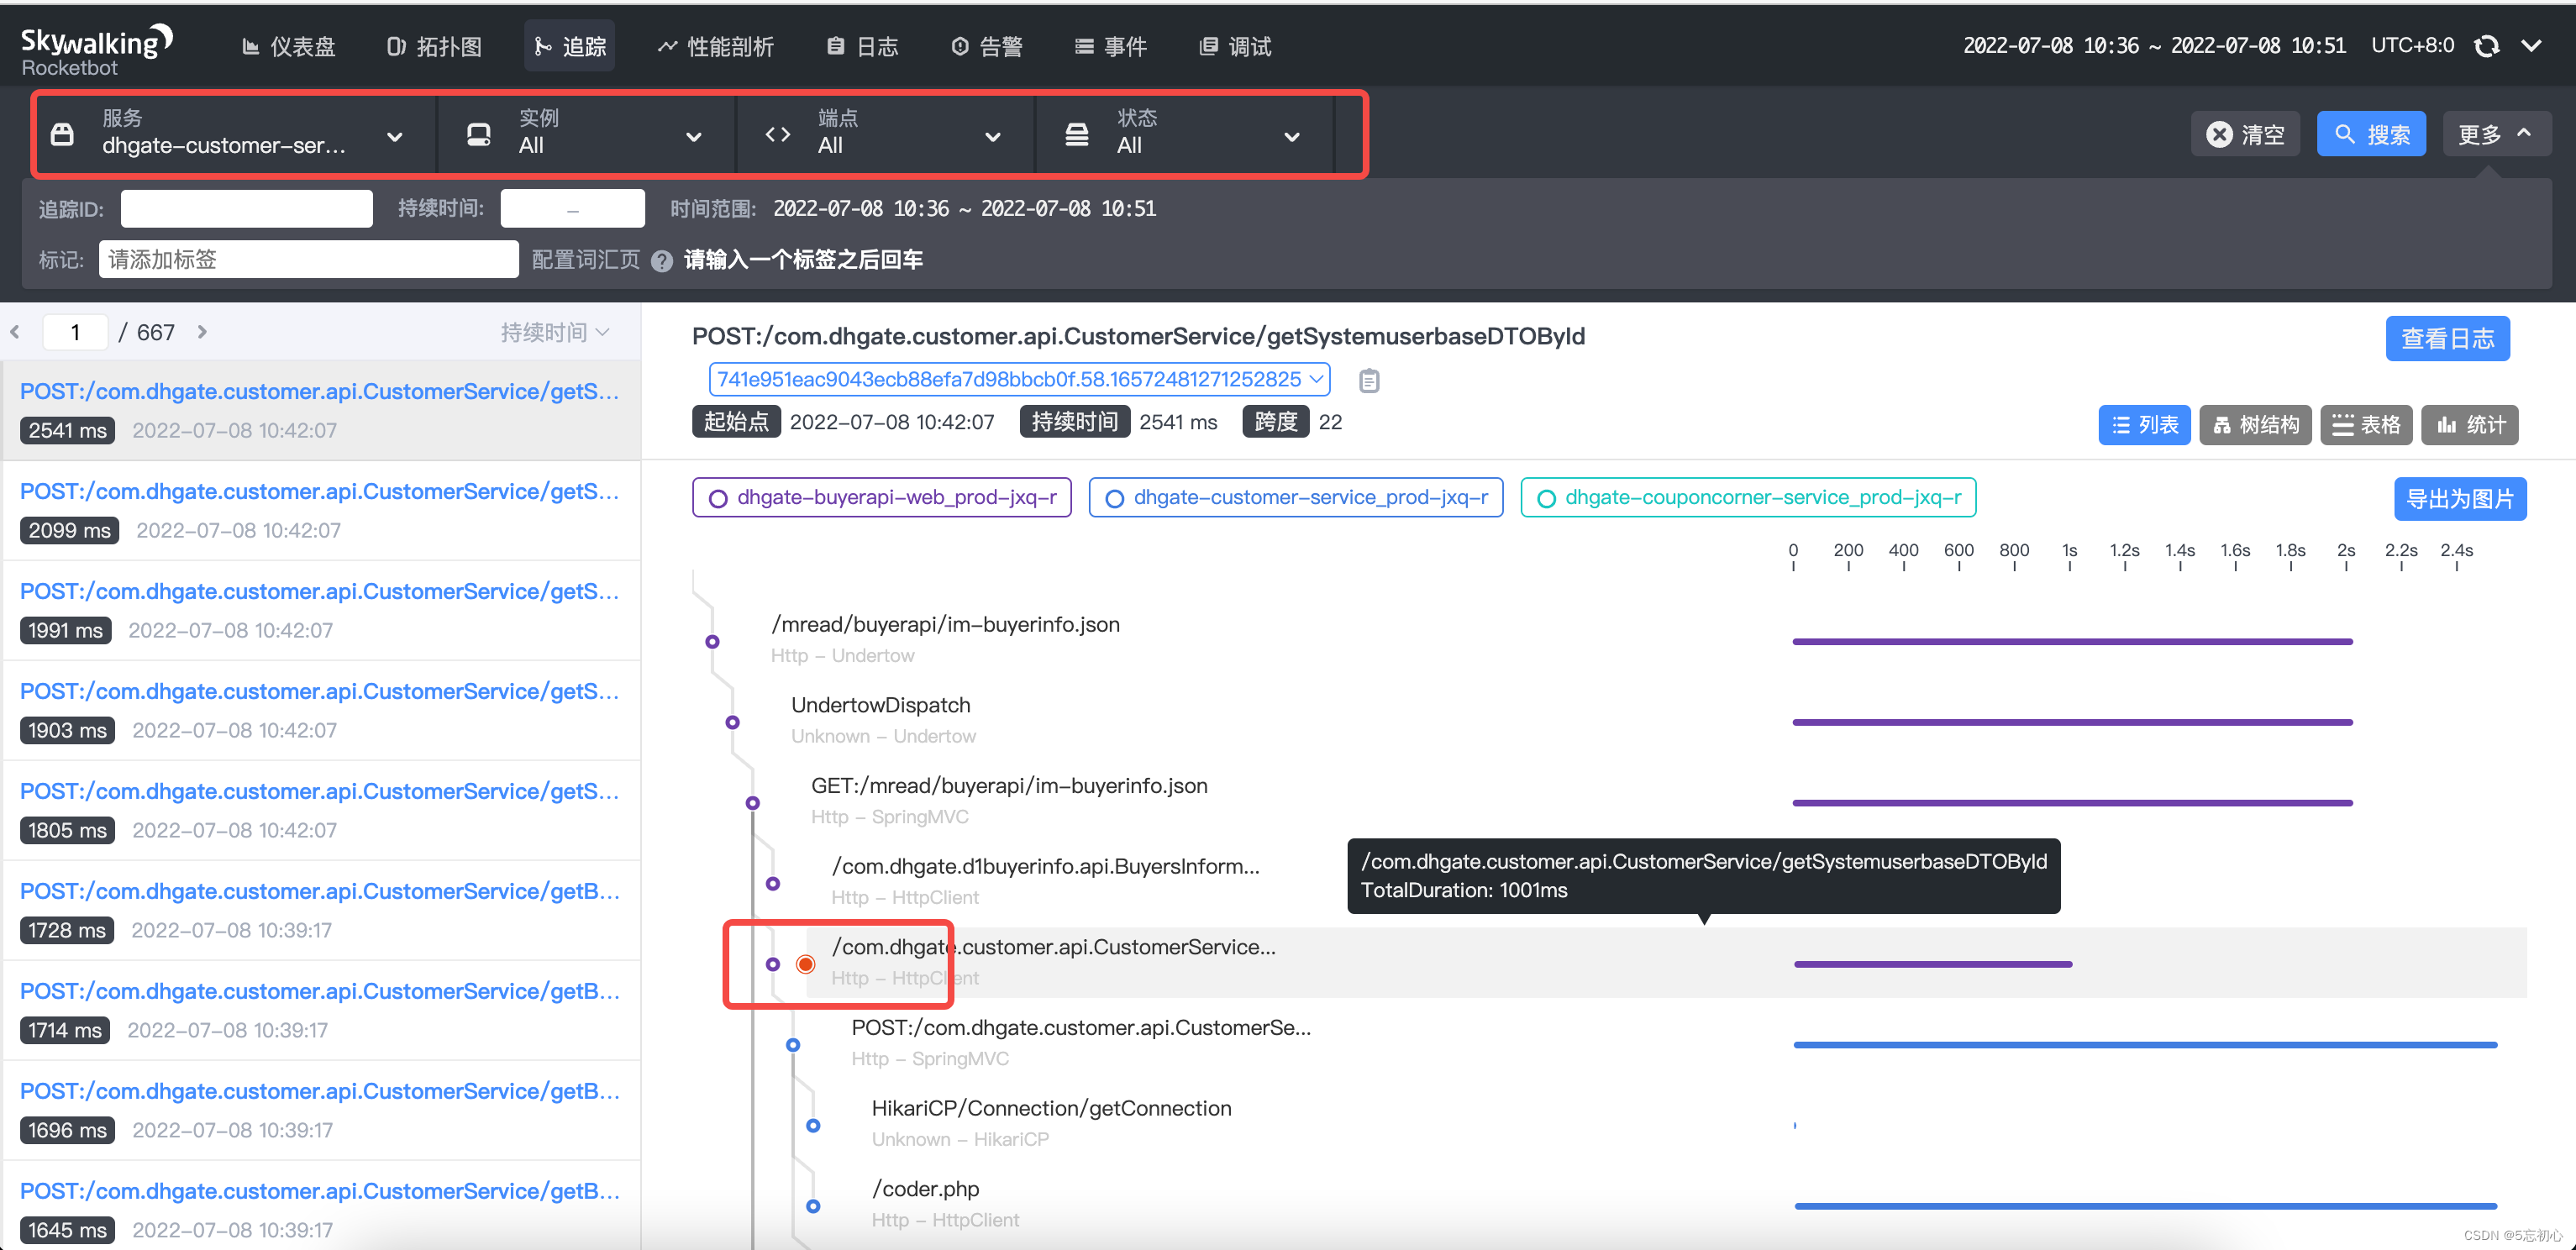Viewport: 2576px width, 1250px height.
Task: Go to next trace list page
Action: point(202,332)
